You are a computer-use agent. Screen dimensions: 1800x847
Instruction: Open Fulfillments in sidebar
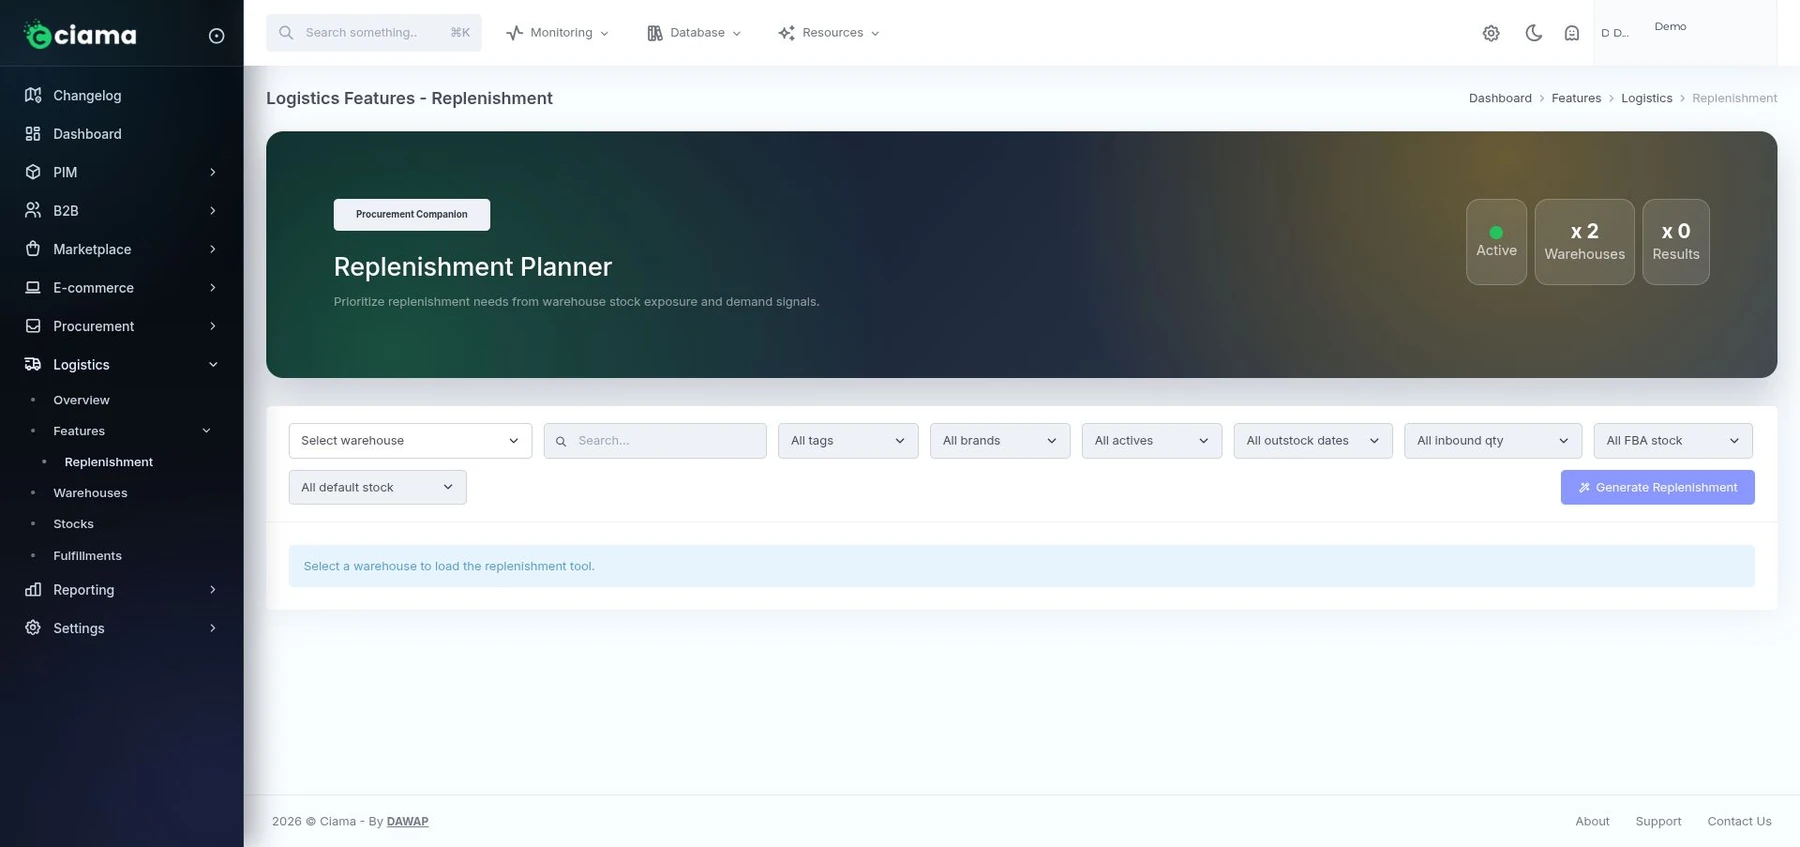[87, 556]
